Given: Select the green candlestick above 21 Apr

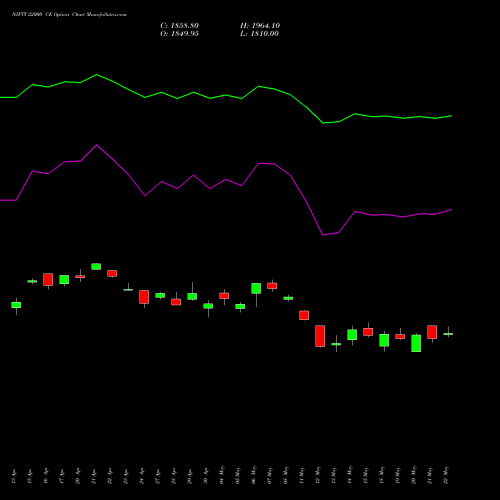Looking at the screenshot, I should (96, 266).
